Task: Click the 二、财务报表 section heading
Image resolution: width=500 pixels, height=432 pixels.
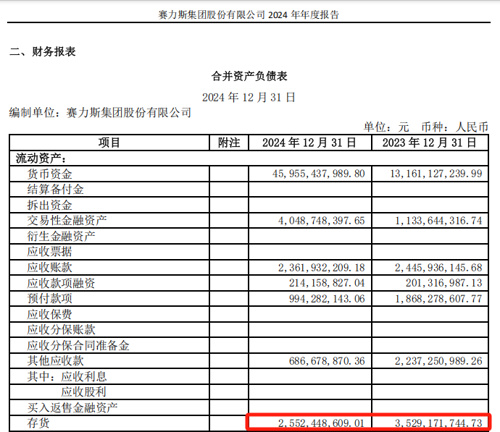Action: click(43, 52)
